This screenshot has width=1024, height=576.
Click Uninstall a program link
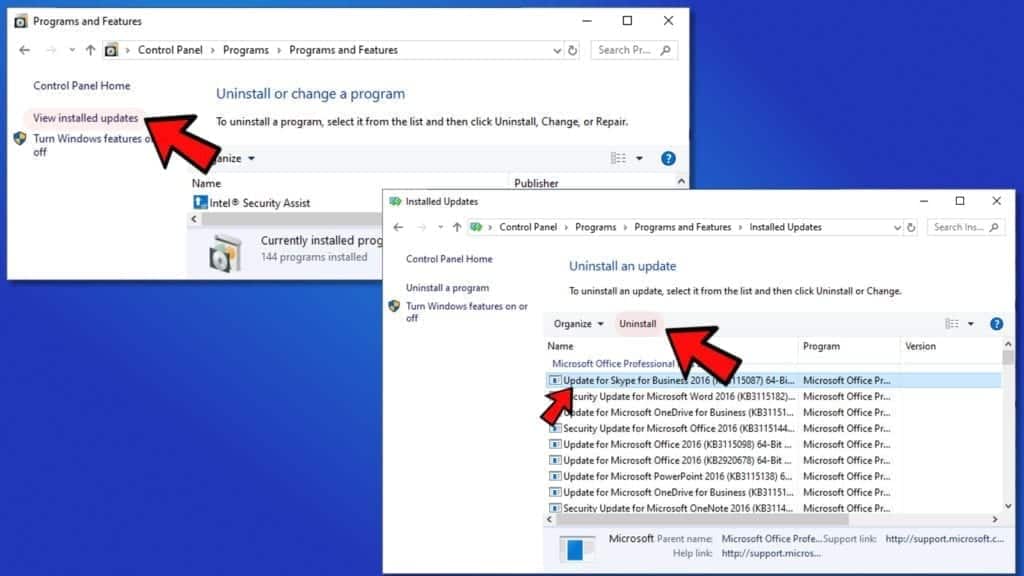[447, 288]
